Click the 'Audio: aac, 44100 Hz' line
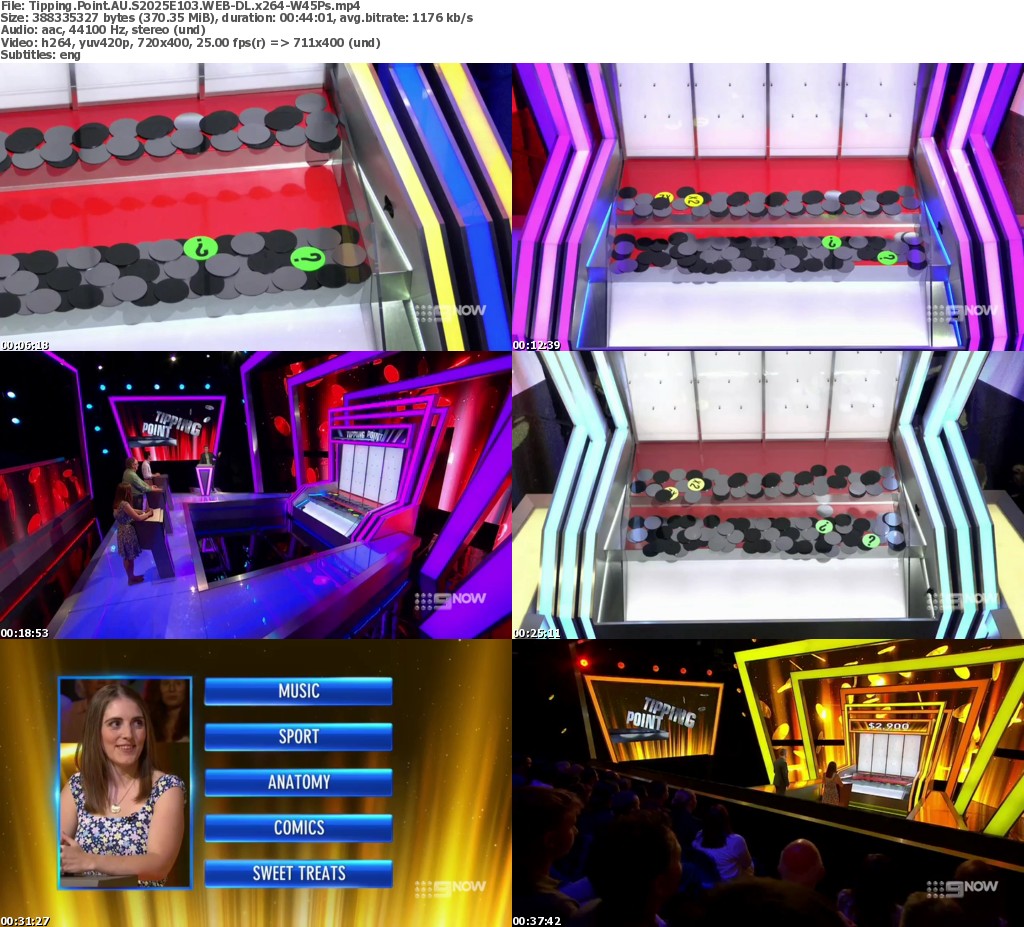The image size is (1024, 927). coord(103,30)
